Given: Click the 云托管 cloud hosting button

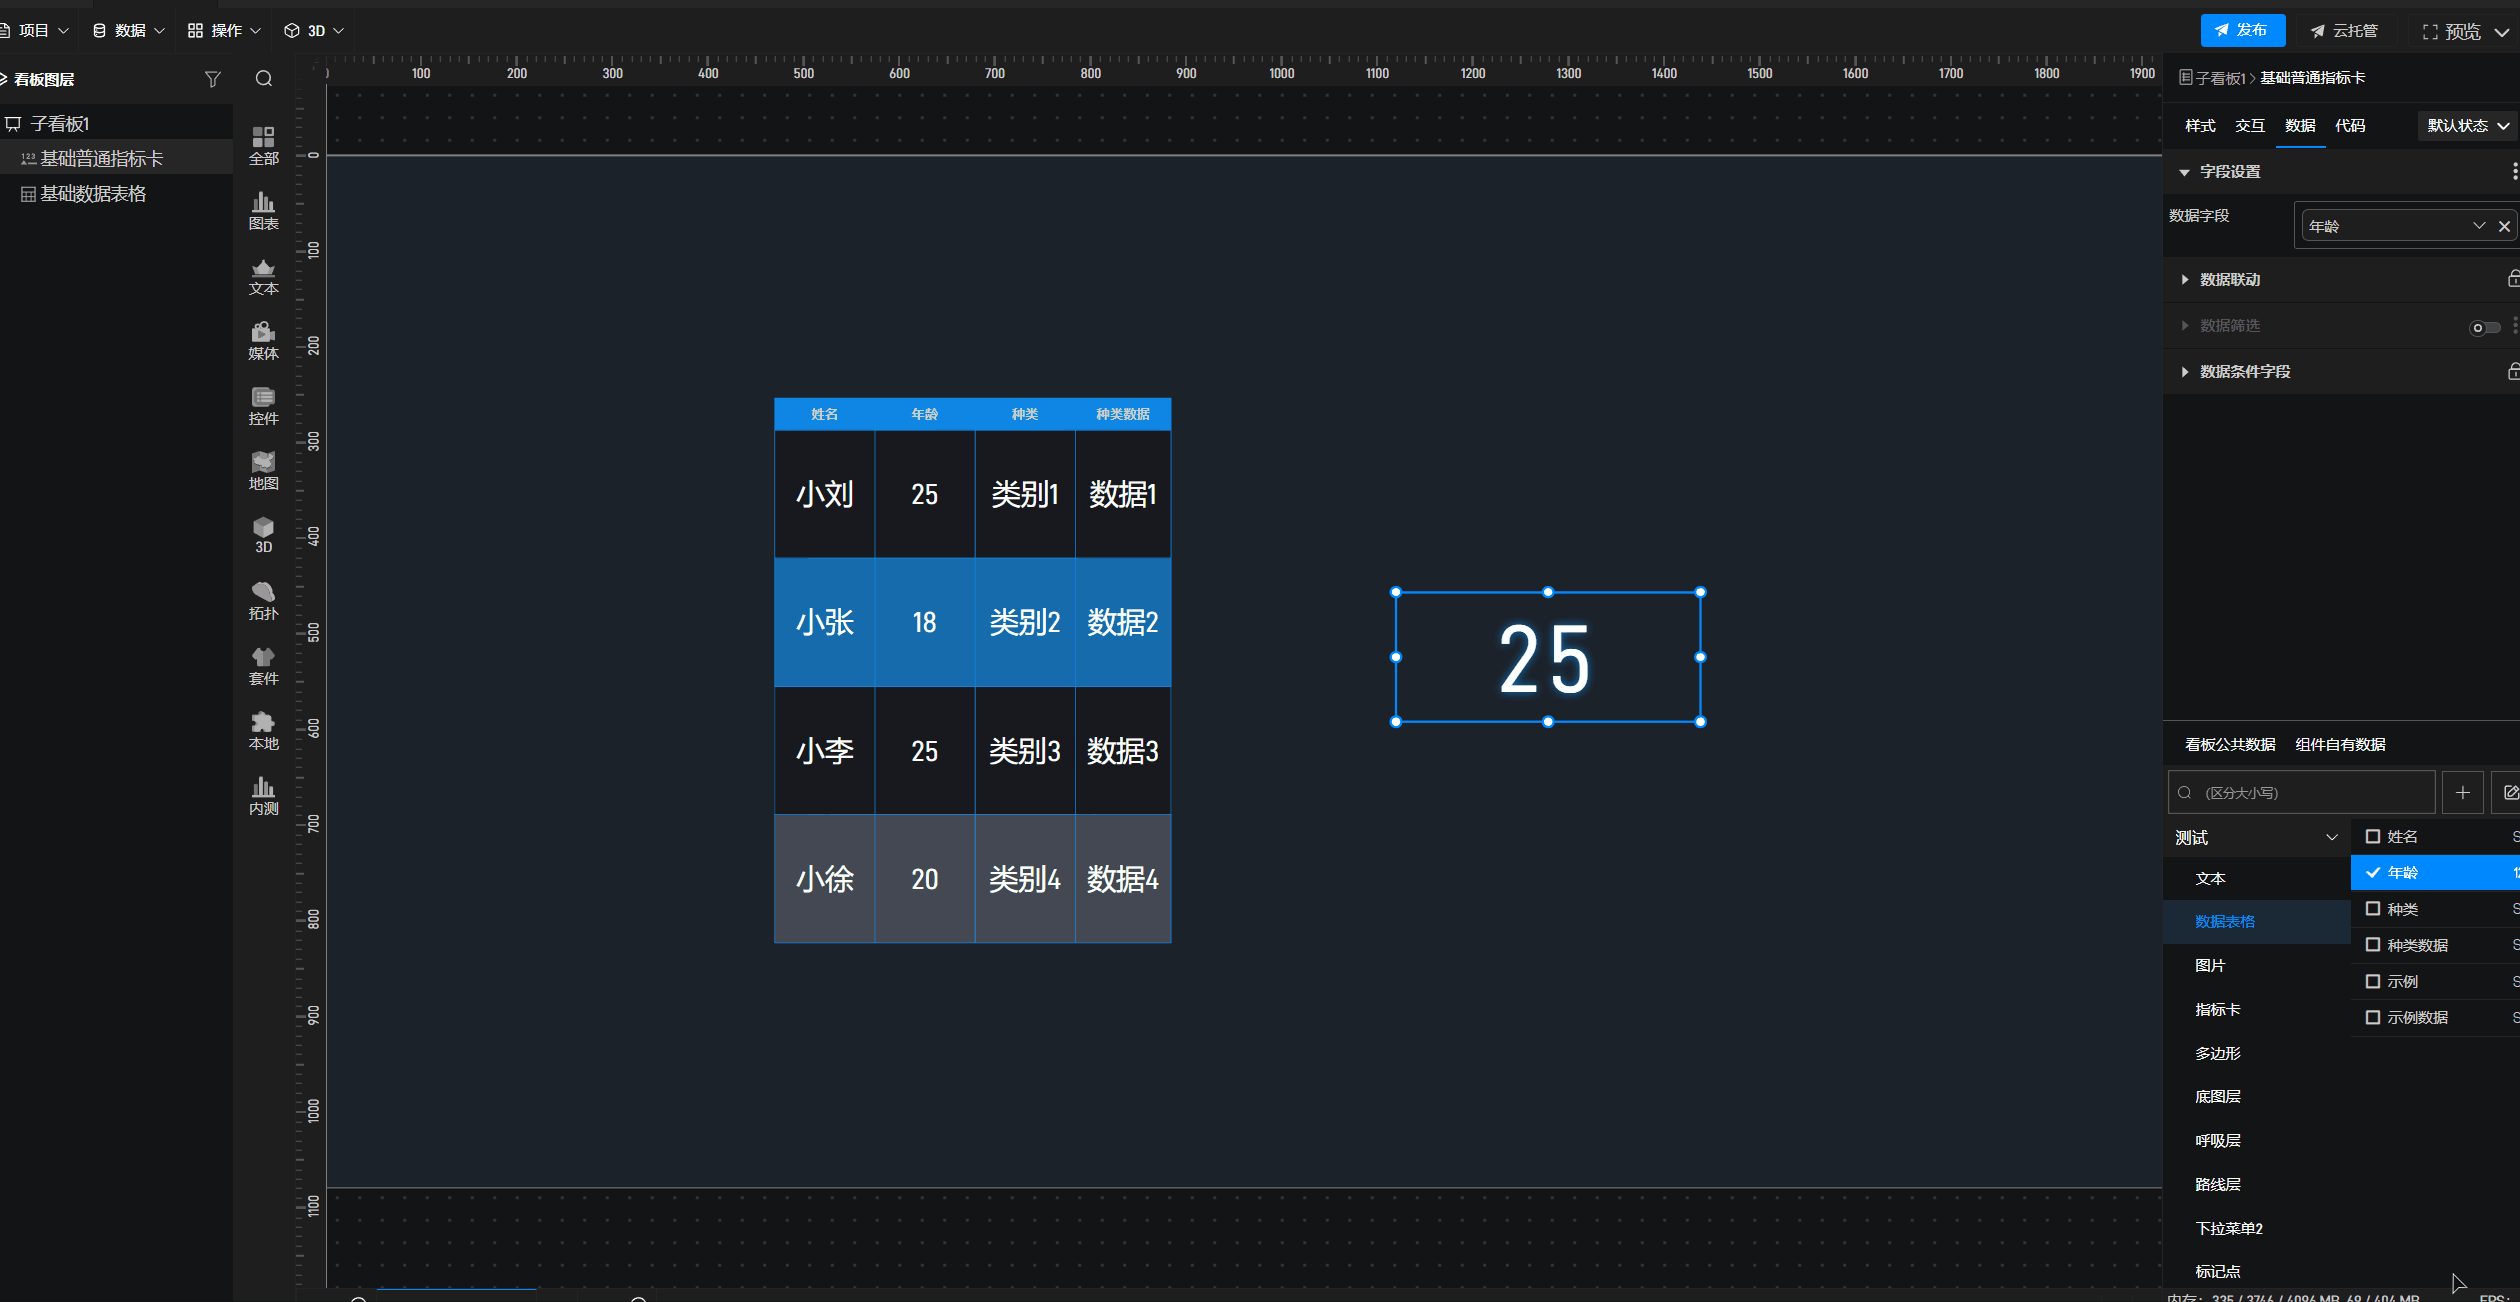Looking at the screenshot, I should (2343, 31).
